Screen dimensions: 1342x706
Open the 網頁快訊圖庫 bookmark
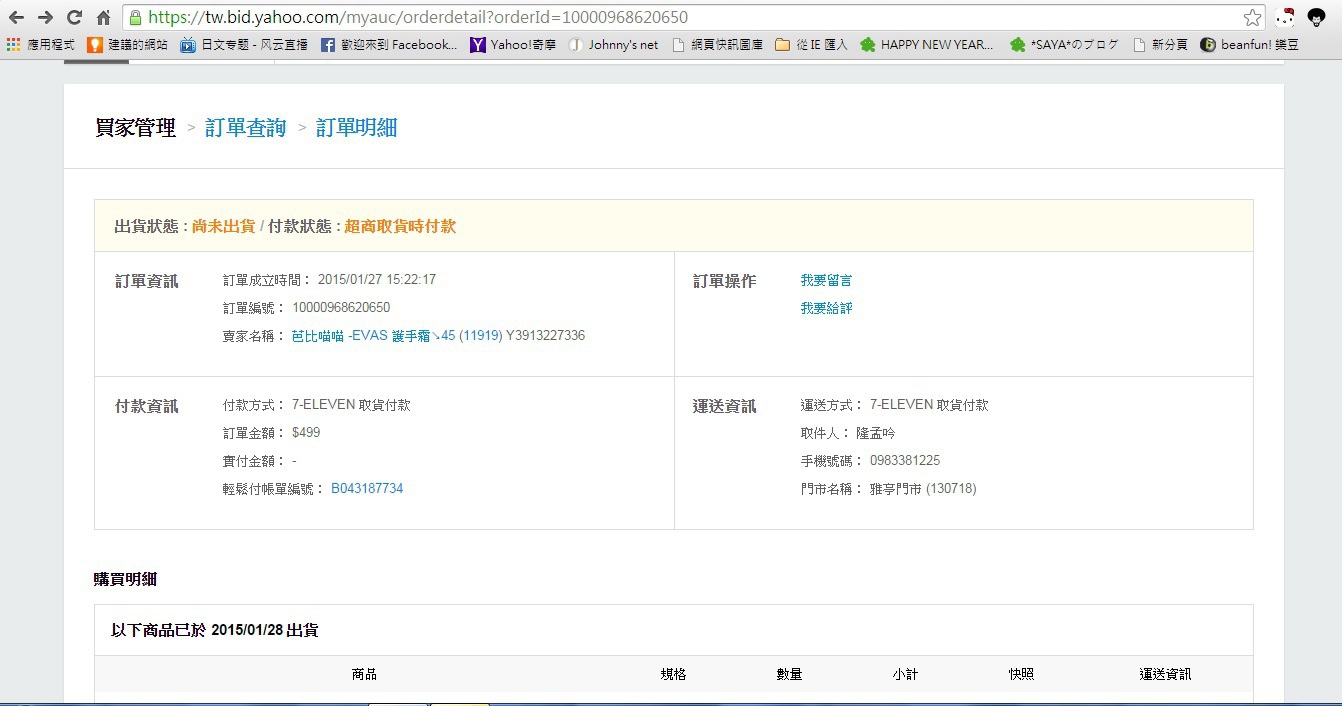pyautogui.click(x=718, y=44)
